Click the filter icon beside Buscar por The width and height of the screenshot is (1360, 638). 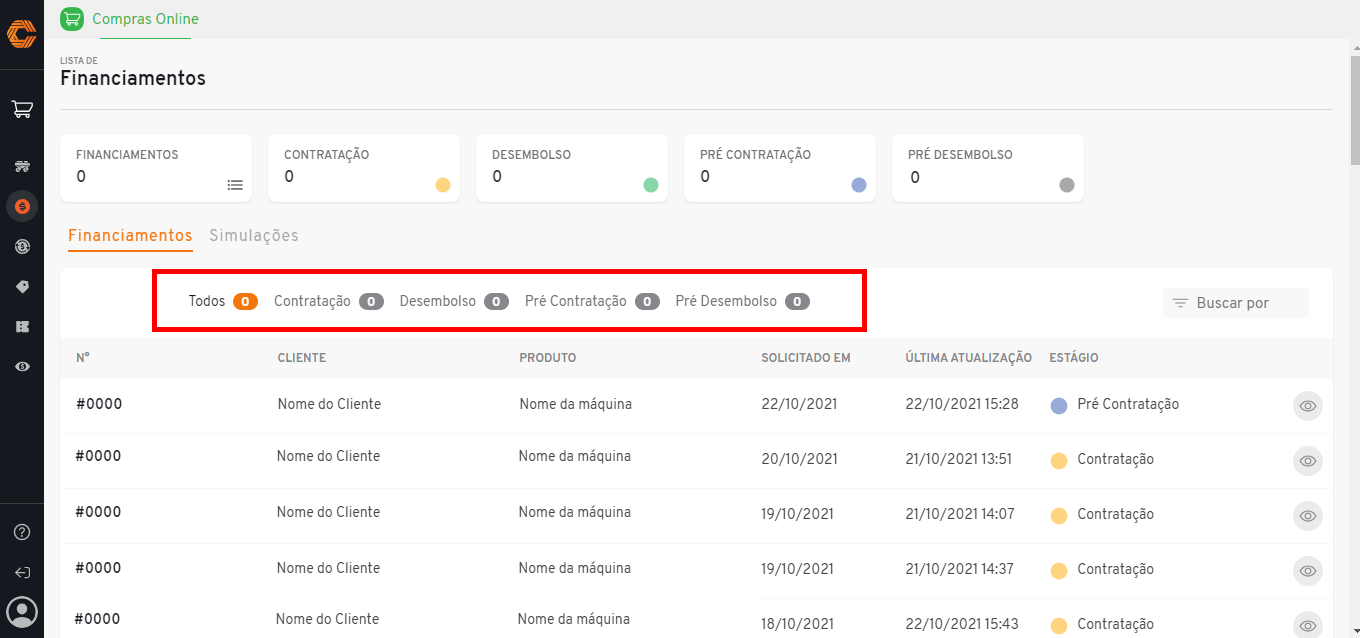click(1180, 303)
